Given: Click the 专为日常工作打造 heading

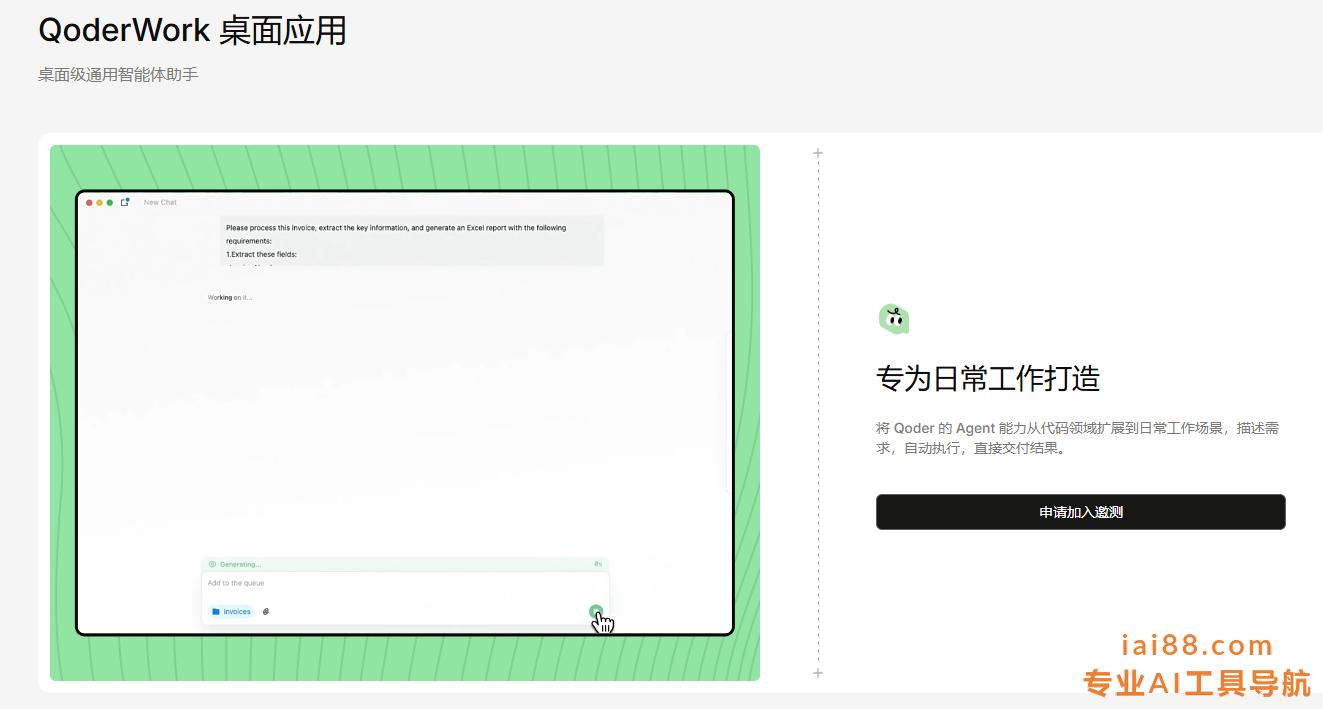Looking at the screenshot, I should pyautogui.click(x=988, y=379).
